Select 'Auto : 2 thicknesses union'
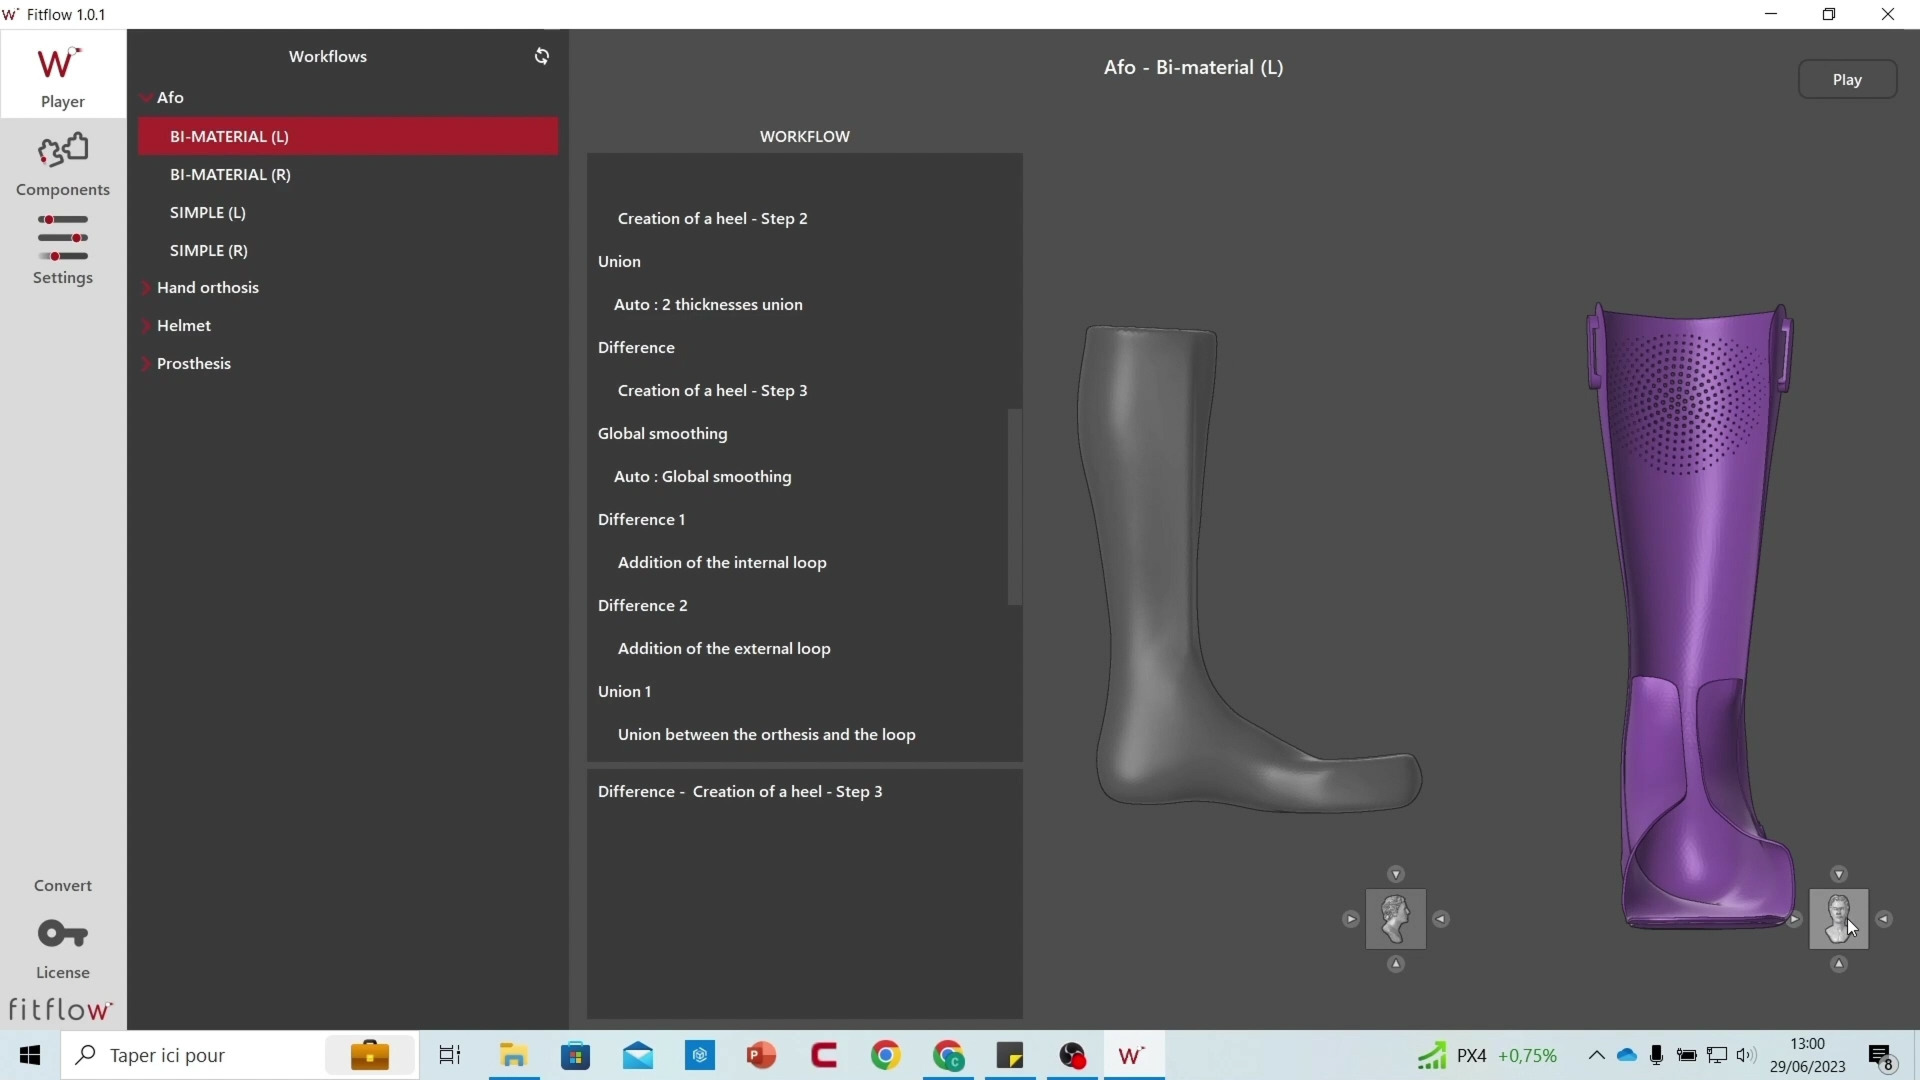This screenshot has width=1920, height=1080. click(708, 304)
